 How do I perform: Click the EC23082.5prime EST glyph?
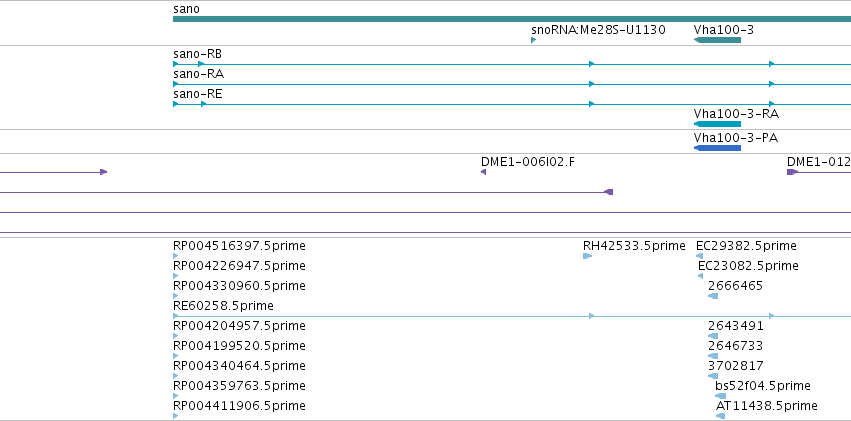pyautogui.click(x=701, y=276)
